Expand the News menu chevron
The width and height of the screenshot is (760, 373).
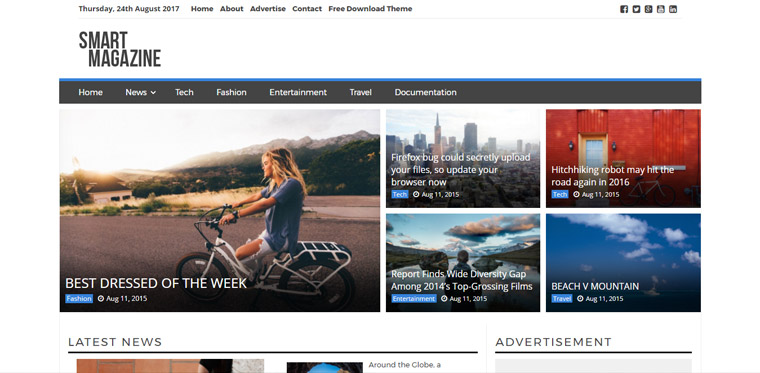(x=153, y=93)
